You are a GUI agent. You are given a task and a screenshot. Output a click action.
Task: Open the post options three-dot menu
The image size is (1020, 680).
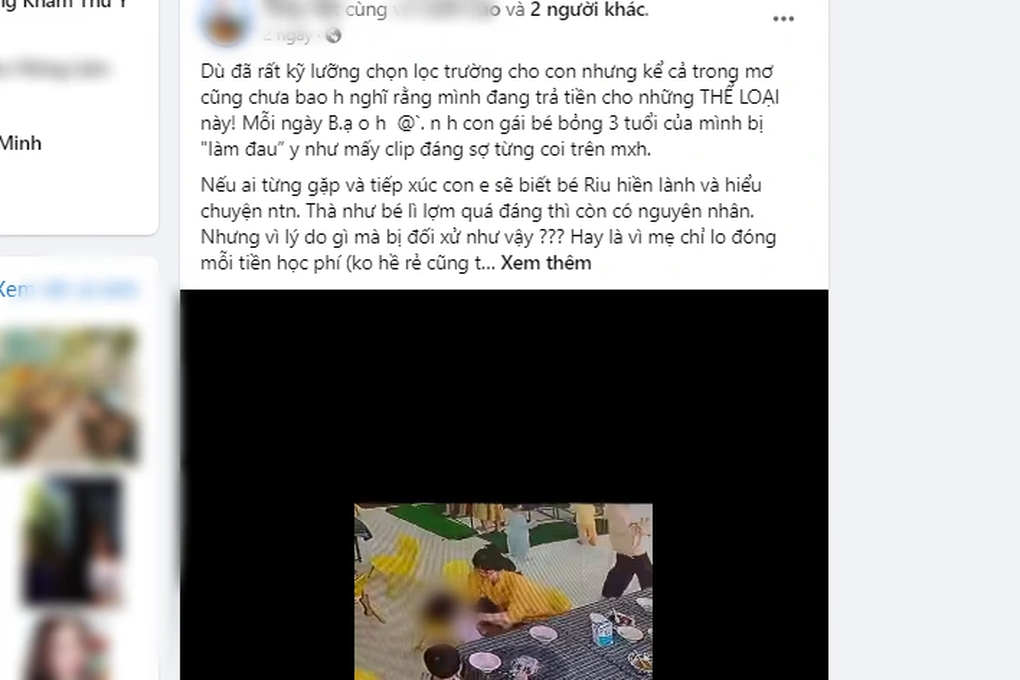coord(783,19)
